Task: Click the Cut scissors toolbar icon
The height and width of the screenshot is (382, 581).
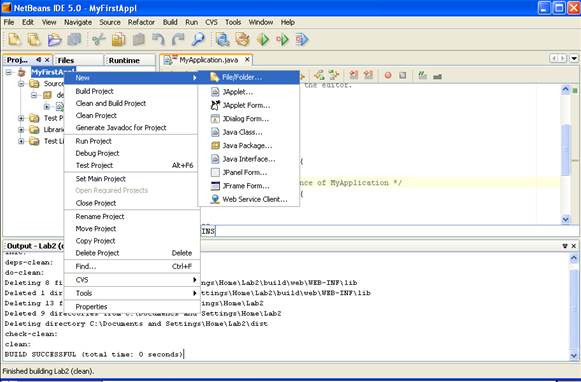Action: 99,39
